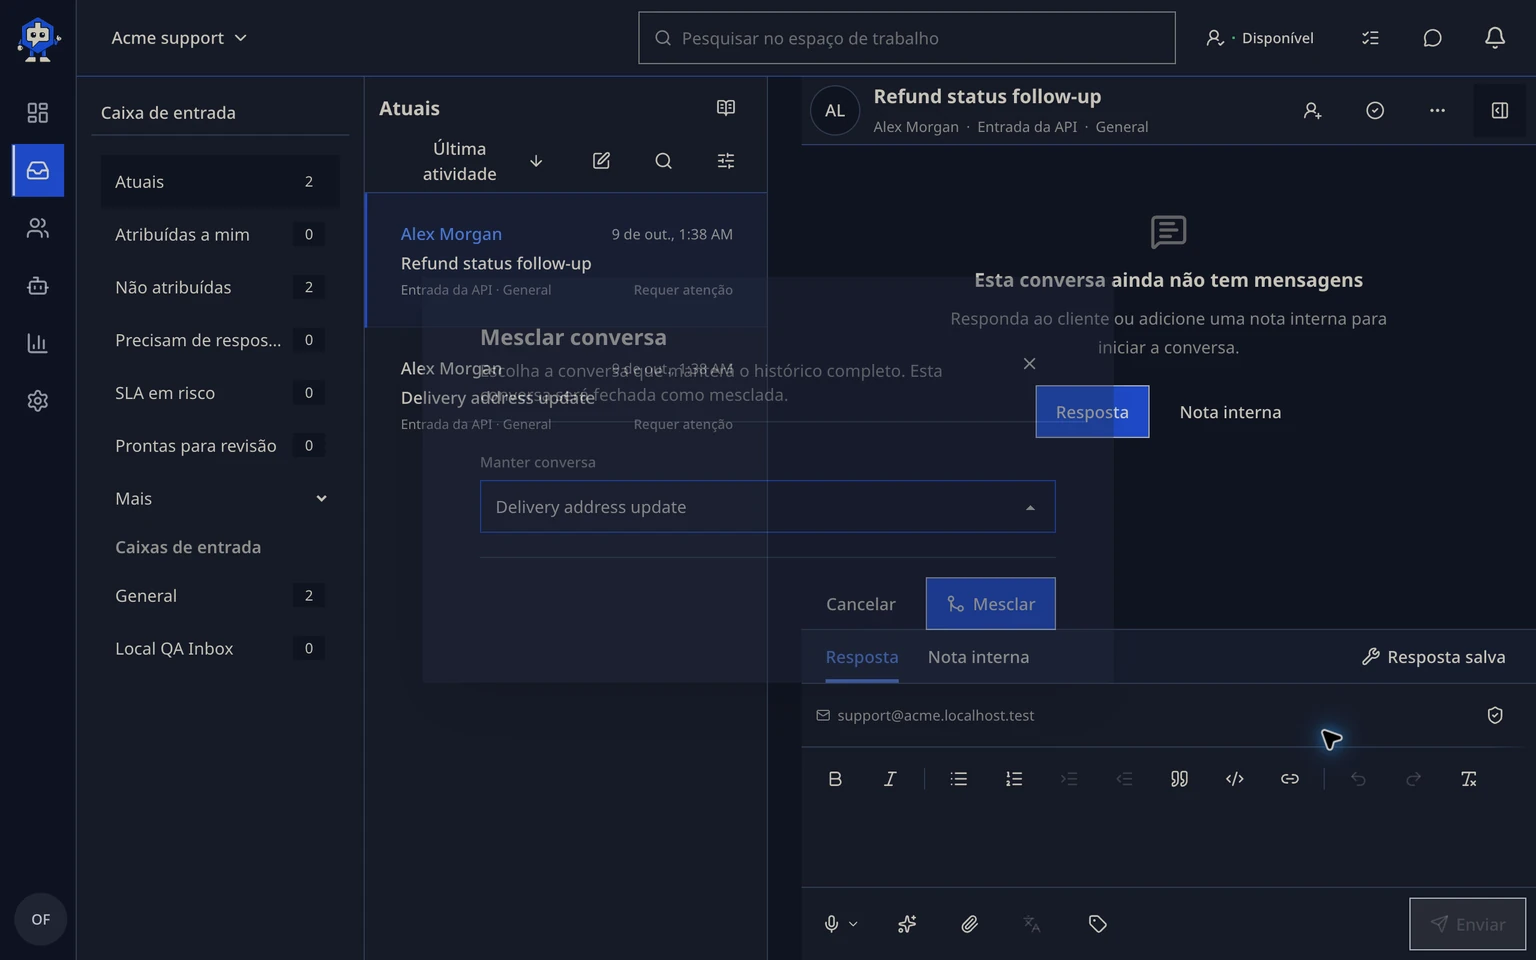Switch to the Nota interna composer tab
This screenshot has height=960, width=1536.
tap(978, 657)
